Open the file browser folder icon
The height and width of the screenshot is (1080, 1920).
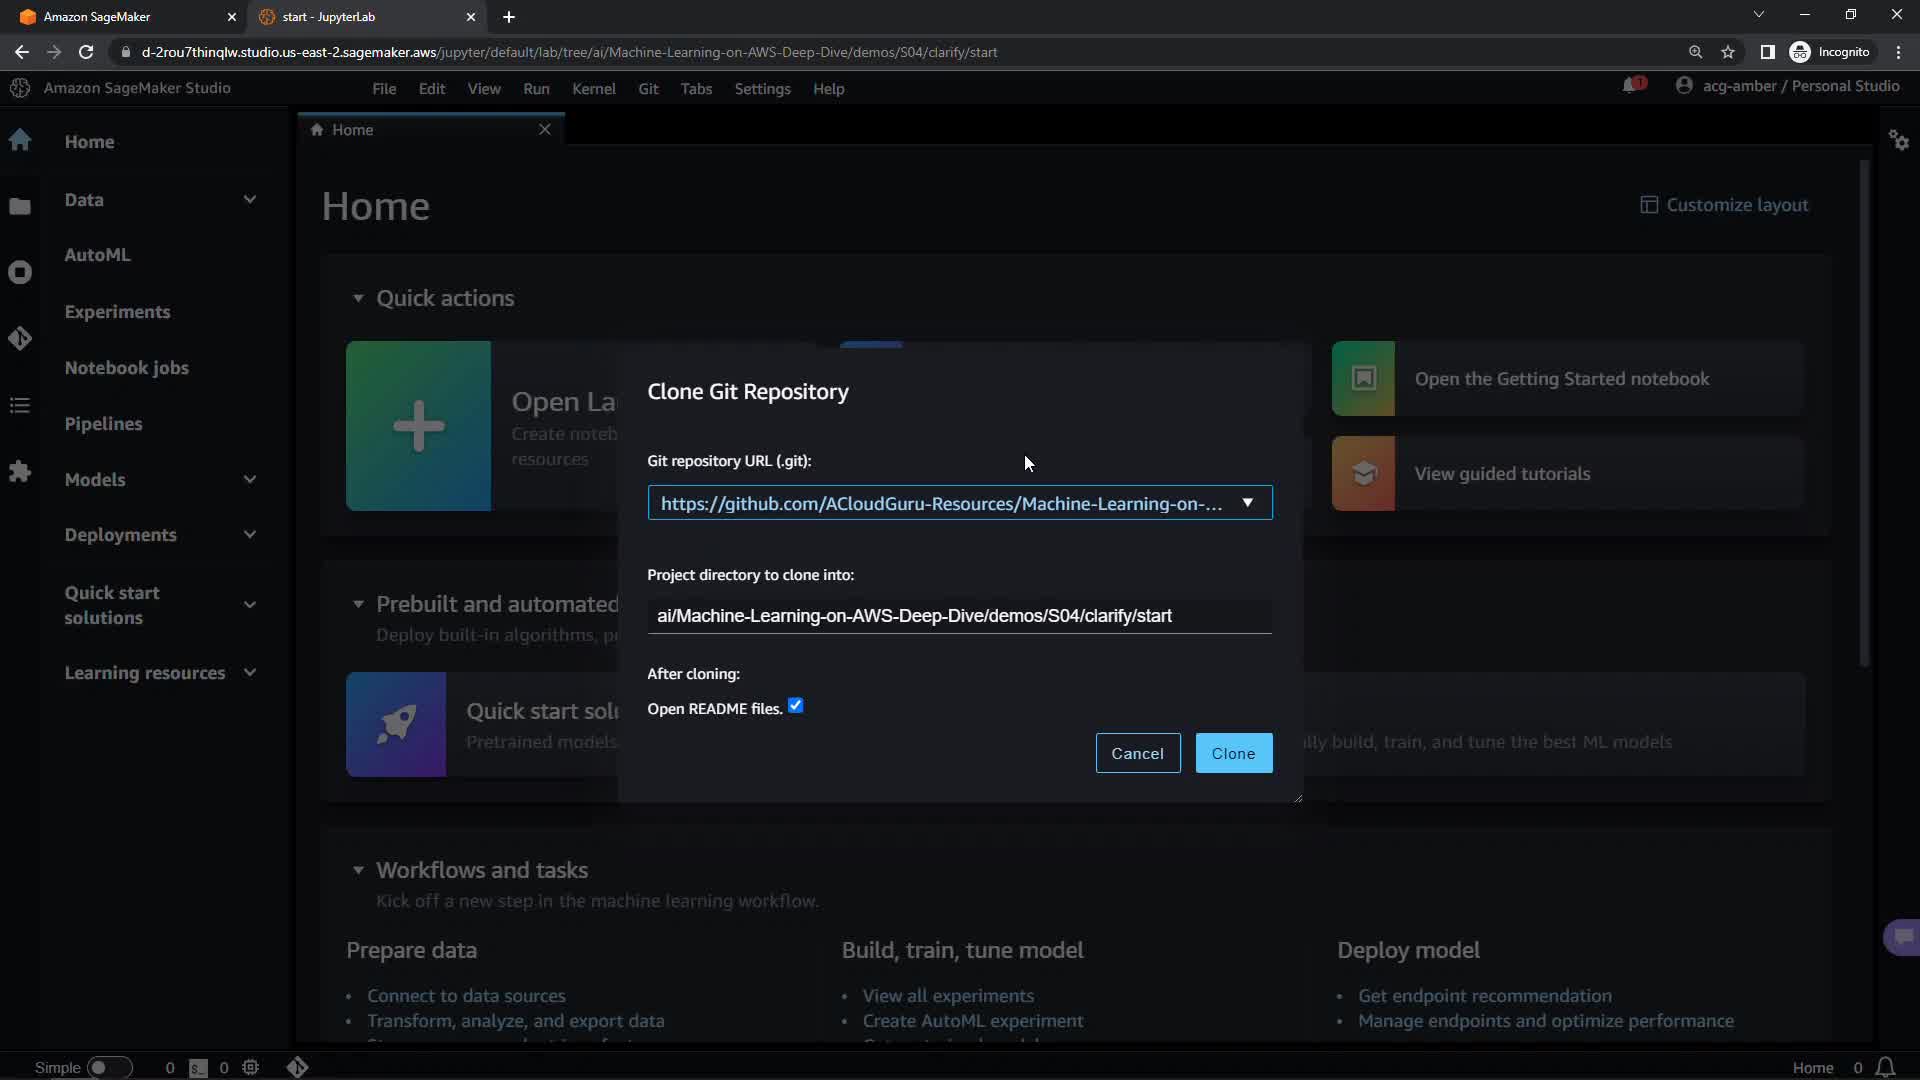click(20, 206)
